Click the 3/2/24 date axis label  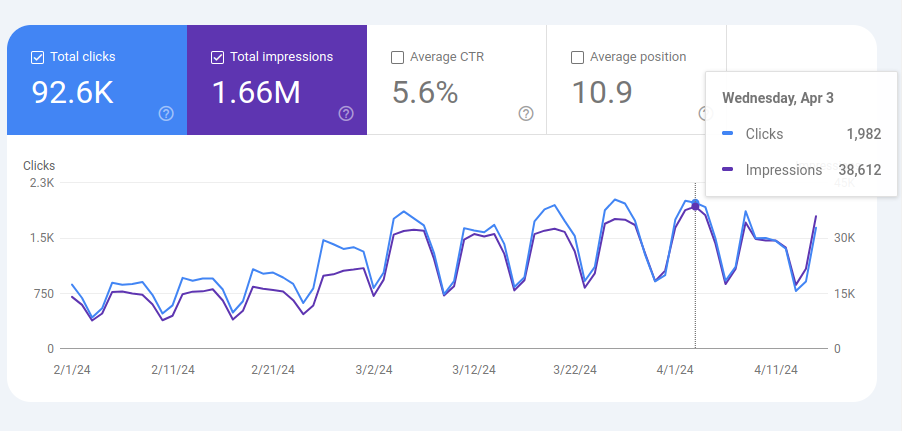[372, 369]
